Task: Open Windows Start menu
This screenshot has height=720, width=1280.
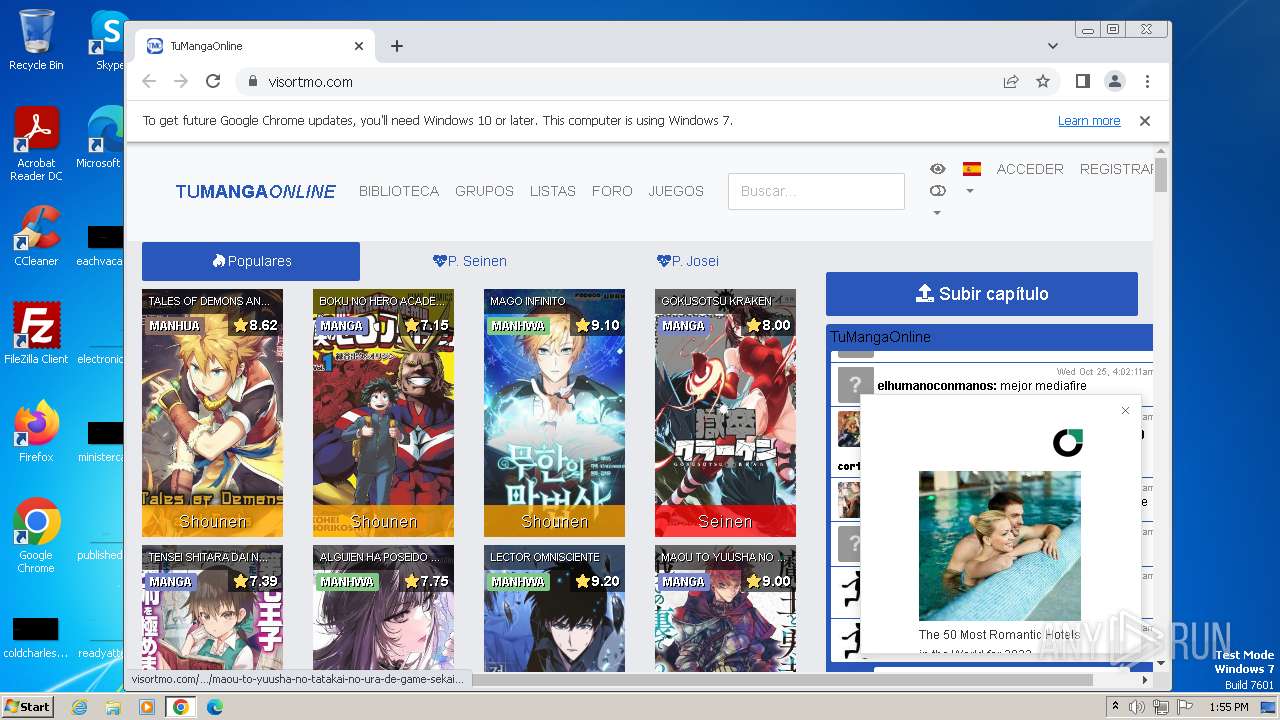Action: click(27, 706)
